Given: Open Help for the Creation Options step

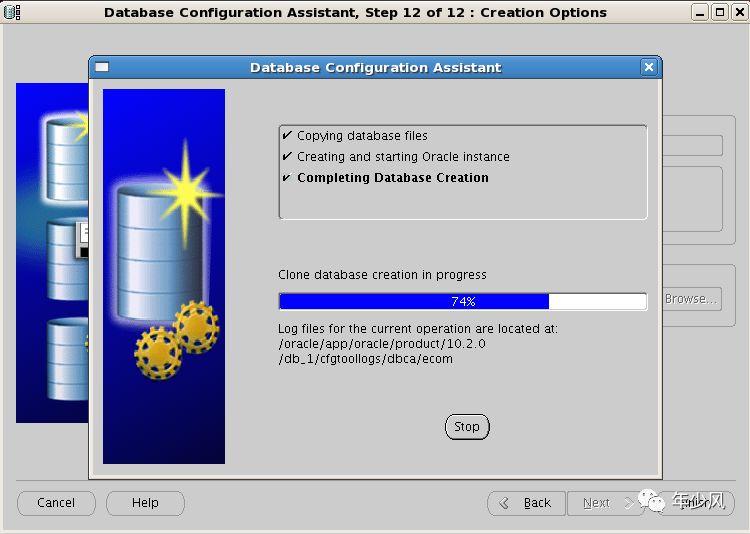Looking at the screenshot, I should 145,503.
